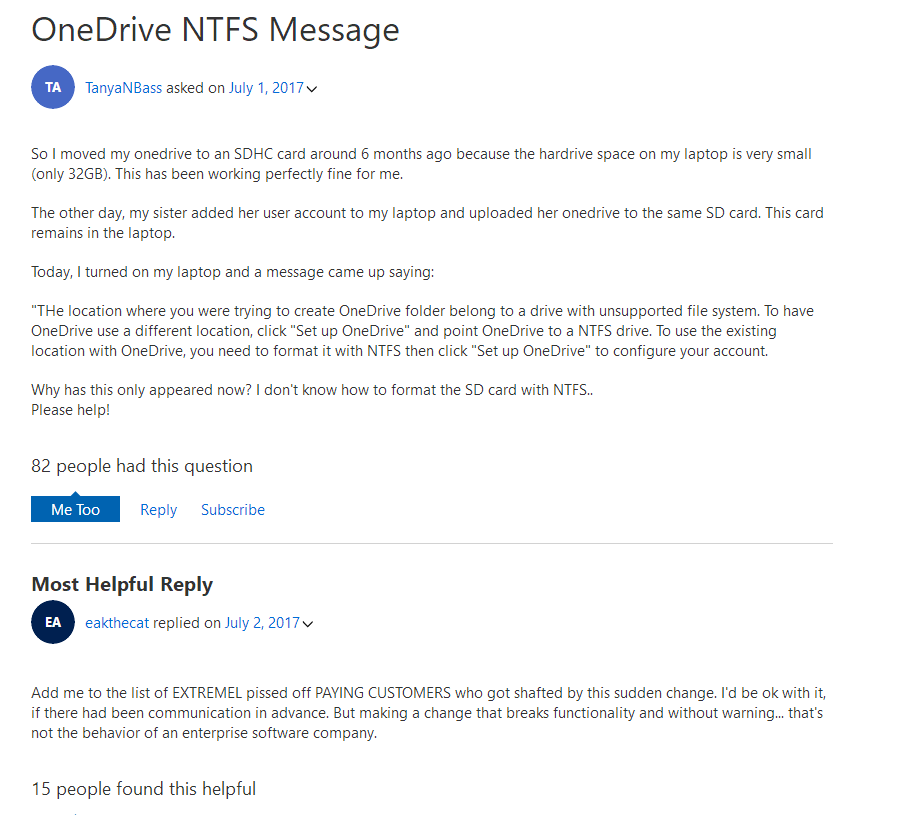
Task: Click the July 1, 2017 date link
Action: point(266,88)
